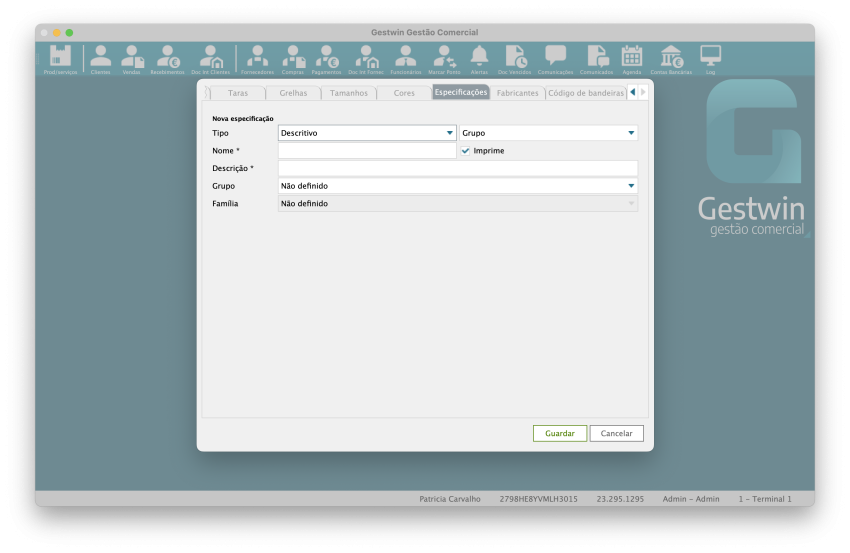Select the Cores tab
850x553 pixels.
[x=404, y=93]
